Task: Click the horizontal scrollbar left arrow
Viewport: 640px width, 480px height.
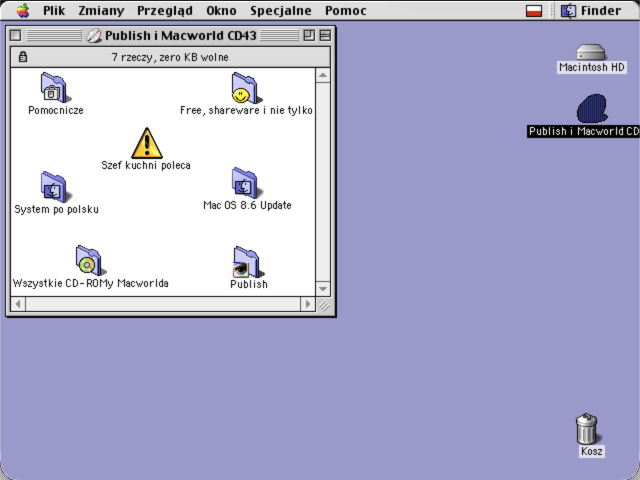Action: [x=18, y=304]
